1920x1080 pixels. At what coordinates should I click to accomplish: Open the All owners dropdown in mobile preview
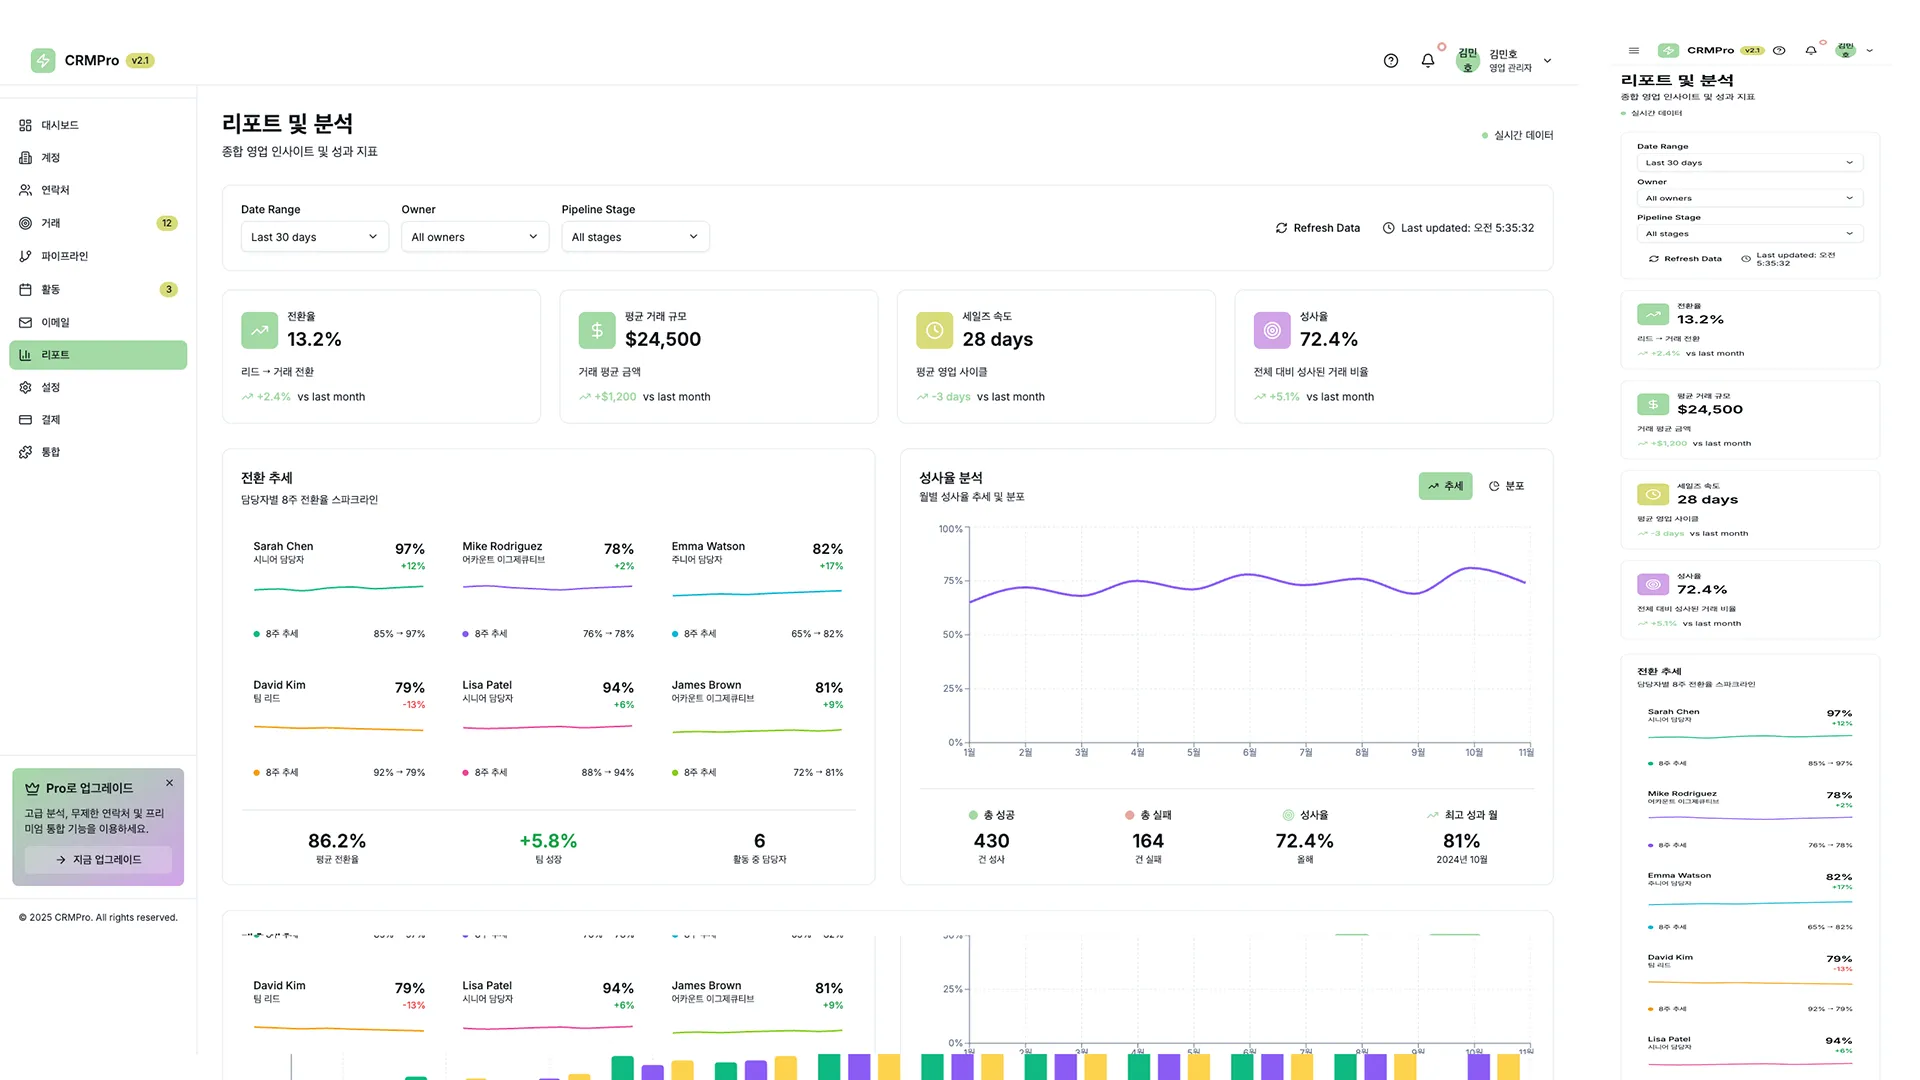click(x=1749, y=198)
